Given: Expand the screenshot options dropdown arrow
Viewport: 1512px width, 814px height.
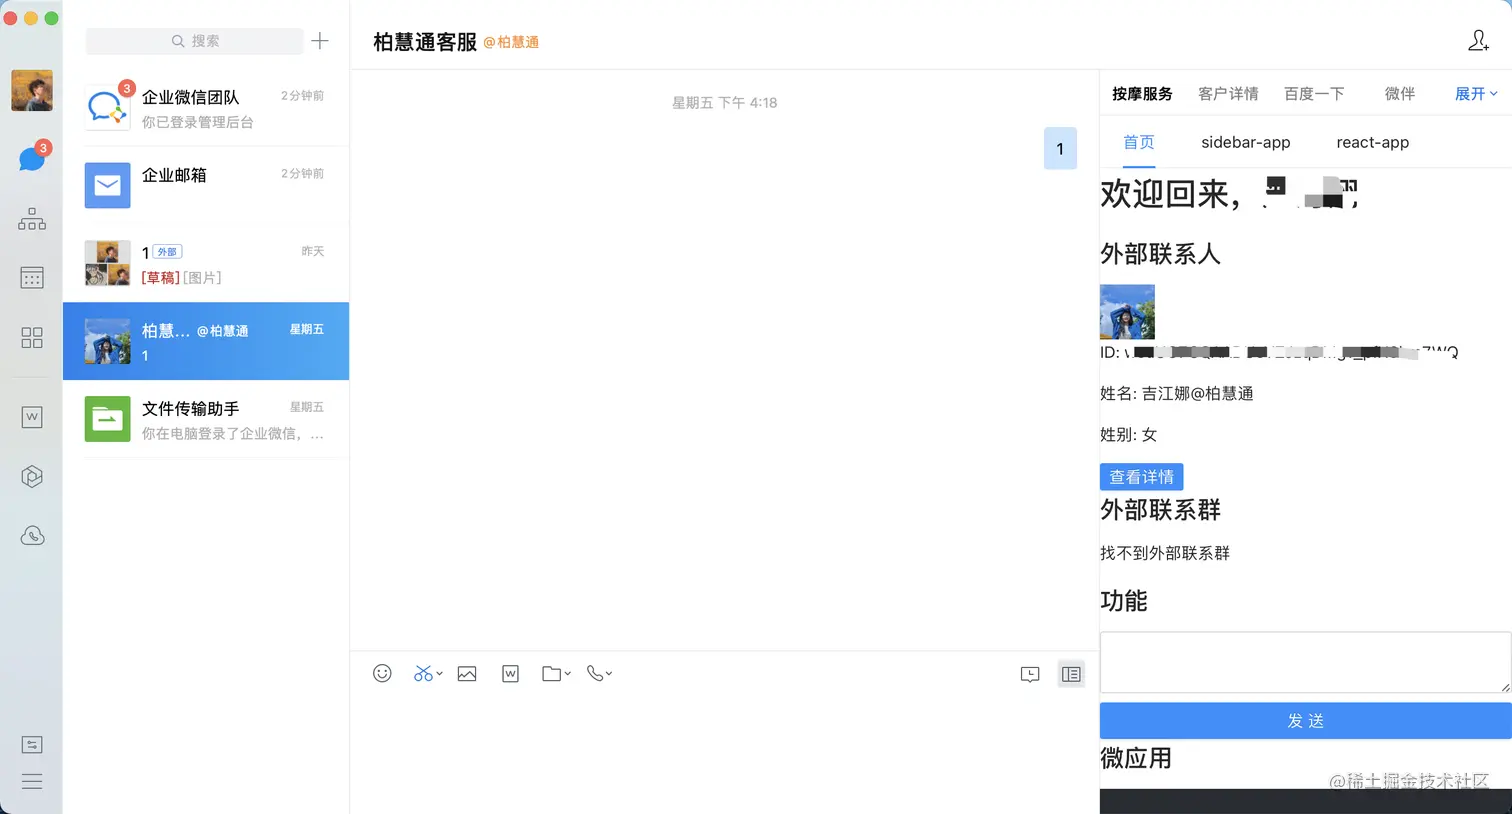Looking at the screenshot, I should point(439,674).
